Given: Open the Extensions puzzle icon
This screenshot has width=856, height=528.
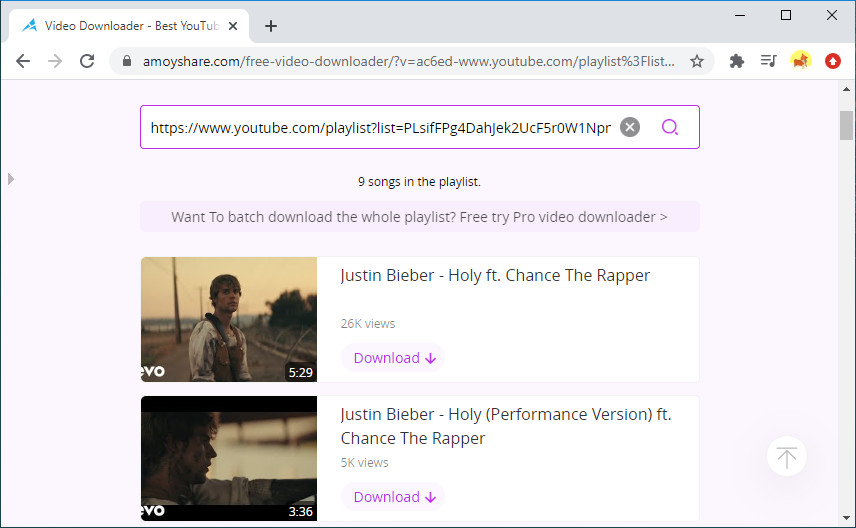Looking at the screenshot, I should 737,61.
